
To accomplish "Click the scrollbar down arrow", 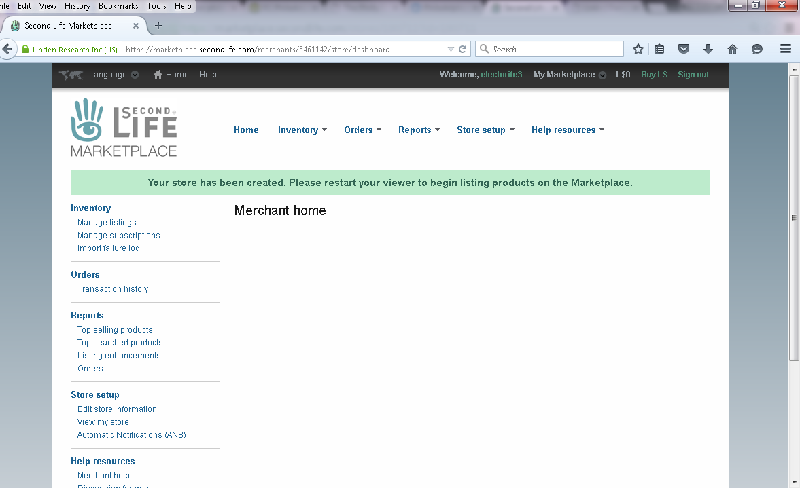I will (794, 482).
